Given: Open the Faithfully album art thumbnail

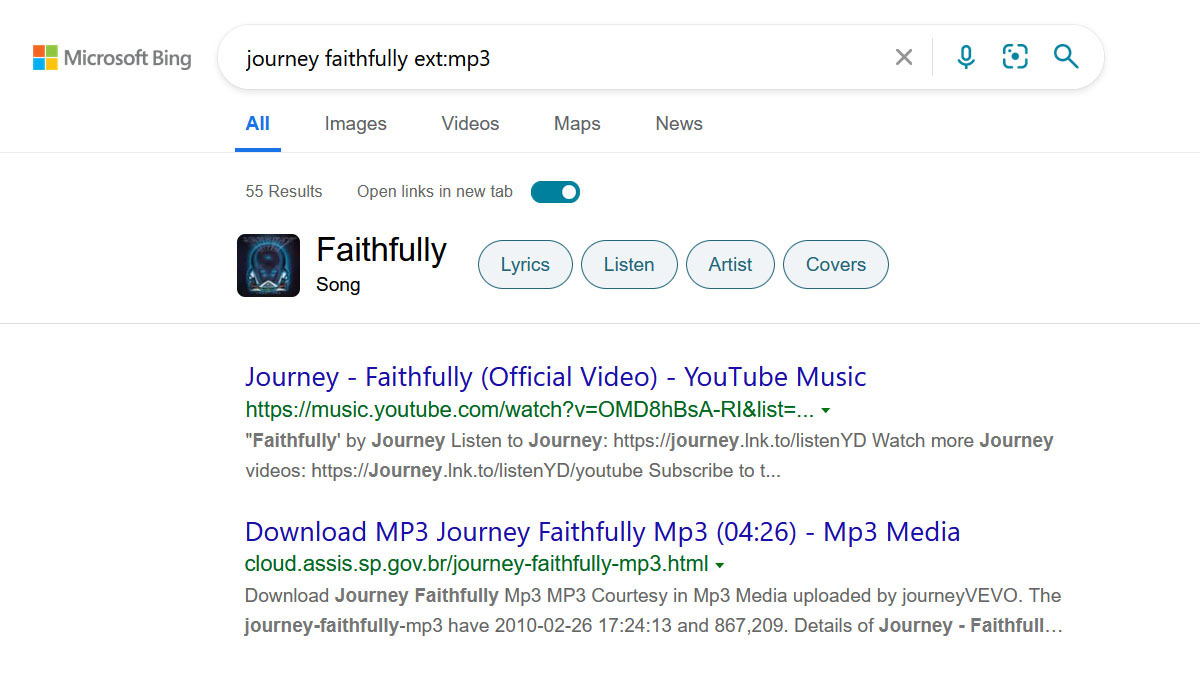Looking at the screenshot, I should coord(268,265).
